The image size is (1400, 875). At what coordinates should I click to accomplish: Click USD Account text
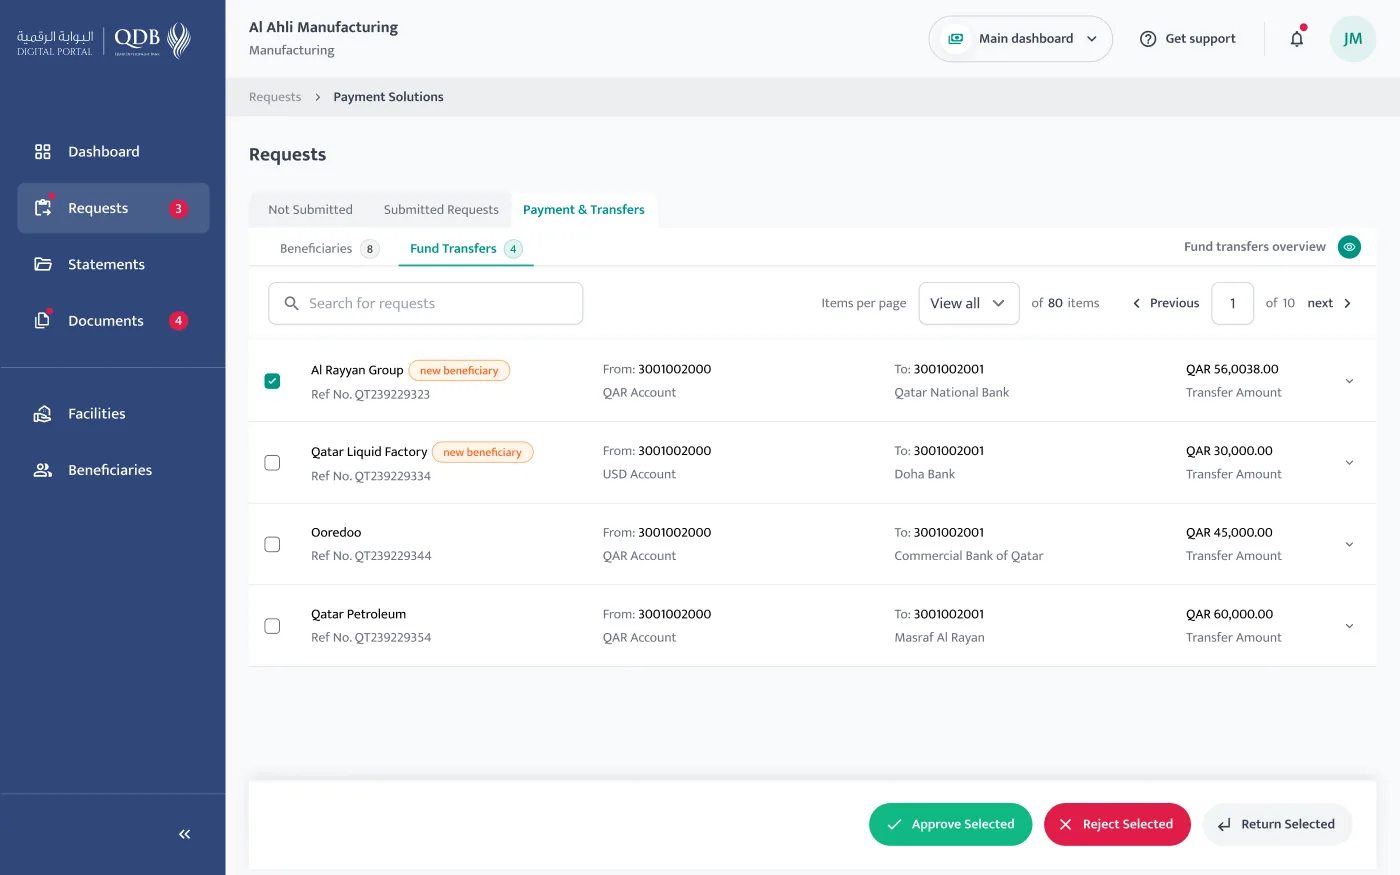[639, 474]
